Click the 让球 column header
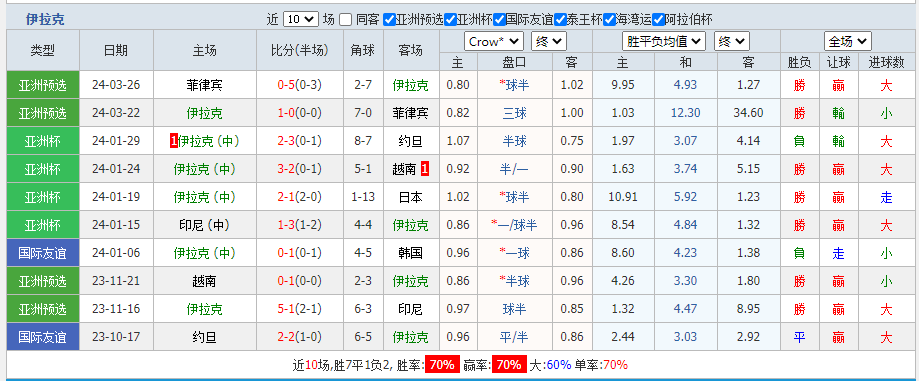Screen dimensions: 919x381 tap(839, 63)
